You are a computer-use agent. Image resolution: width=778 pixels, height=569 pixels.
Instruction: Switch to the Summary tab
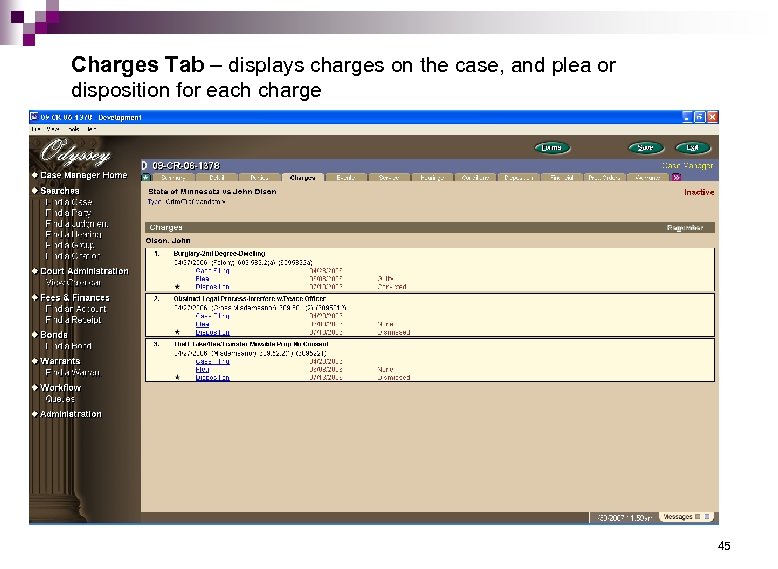click(173, 177)
